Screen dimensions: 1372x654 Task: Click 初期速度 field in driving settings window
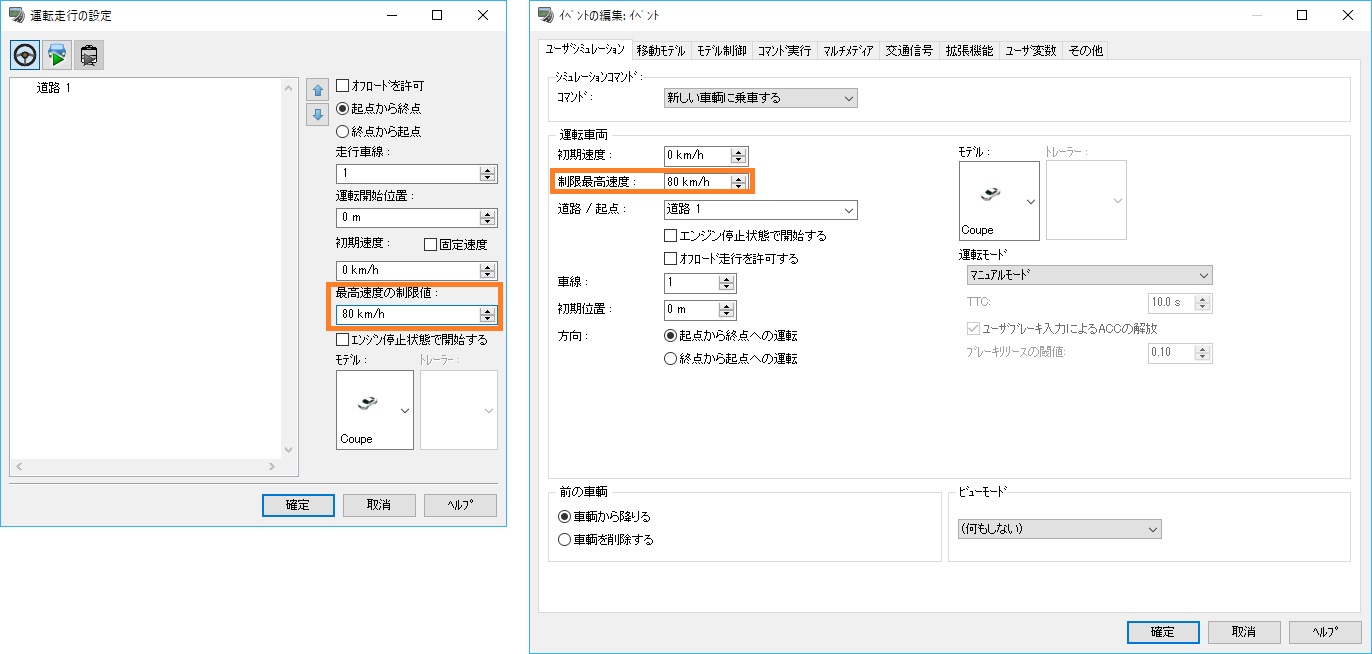[408, 270]
